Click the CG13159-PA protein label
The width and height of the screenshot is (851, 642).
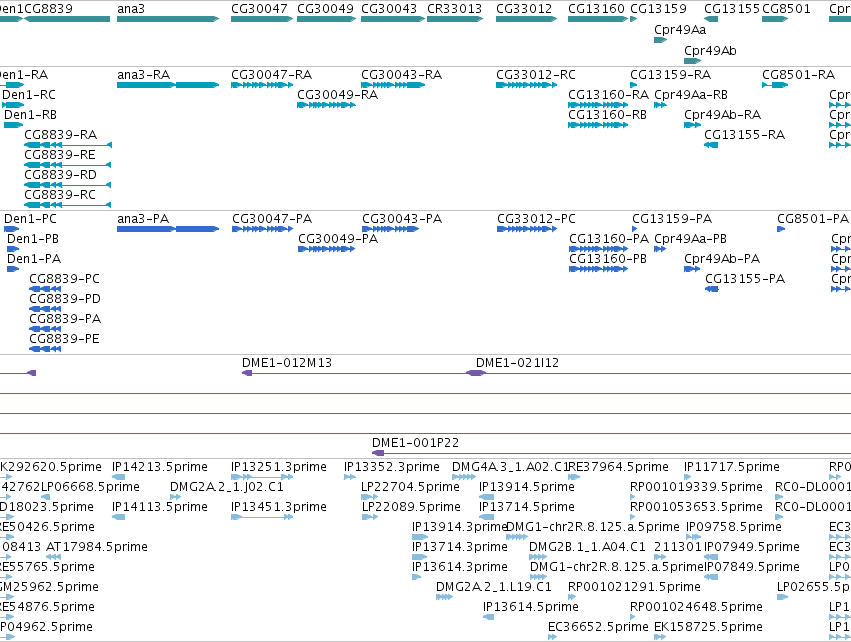tap(672, 219)
